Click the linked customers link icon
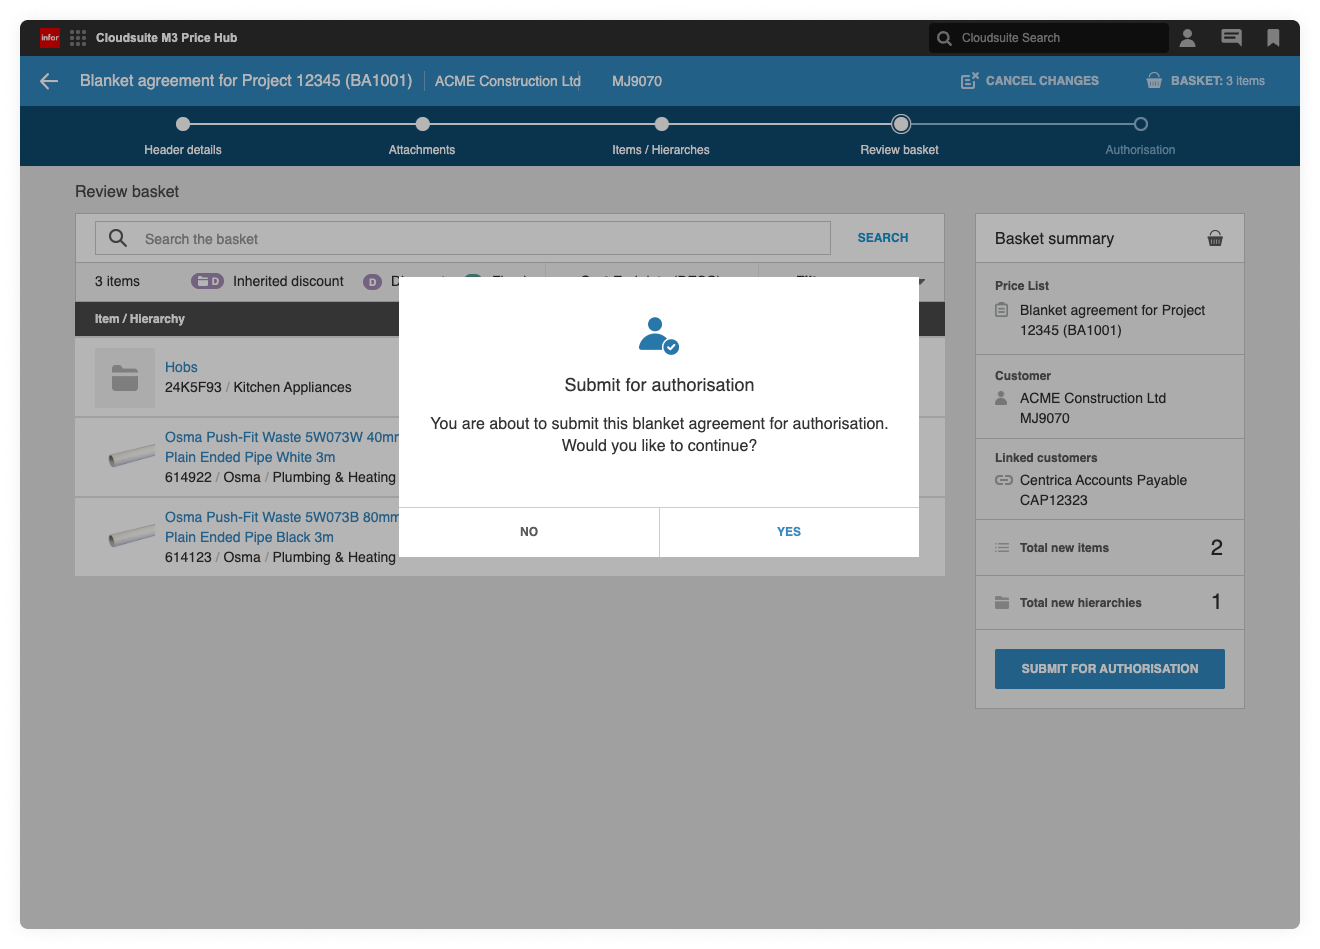Image resolution: width=1320 pixels, height=949 pixels. pyautogui.click(x=1003, y=480)
